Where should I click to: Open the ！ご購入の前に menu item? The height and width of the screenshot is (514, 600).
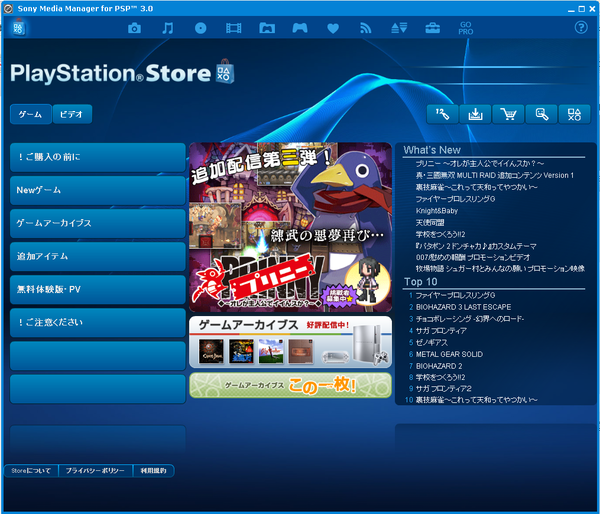coord(98,157)
